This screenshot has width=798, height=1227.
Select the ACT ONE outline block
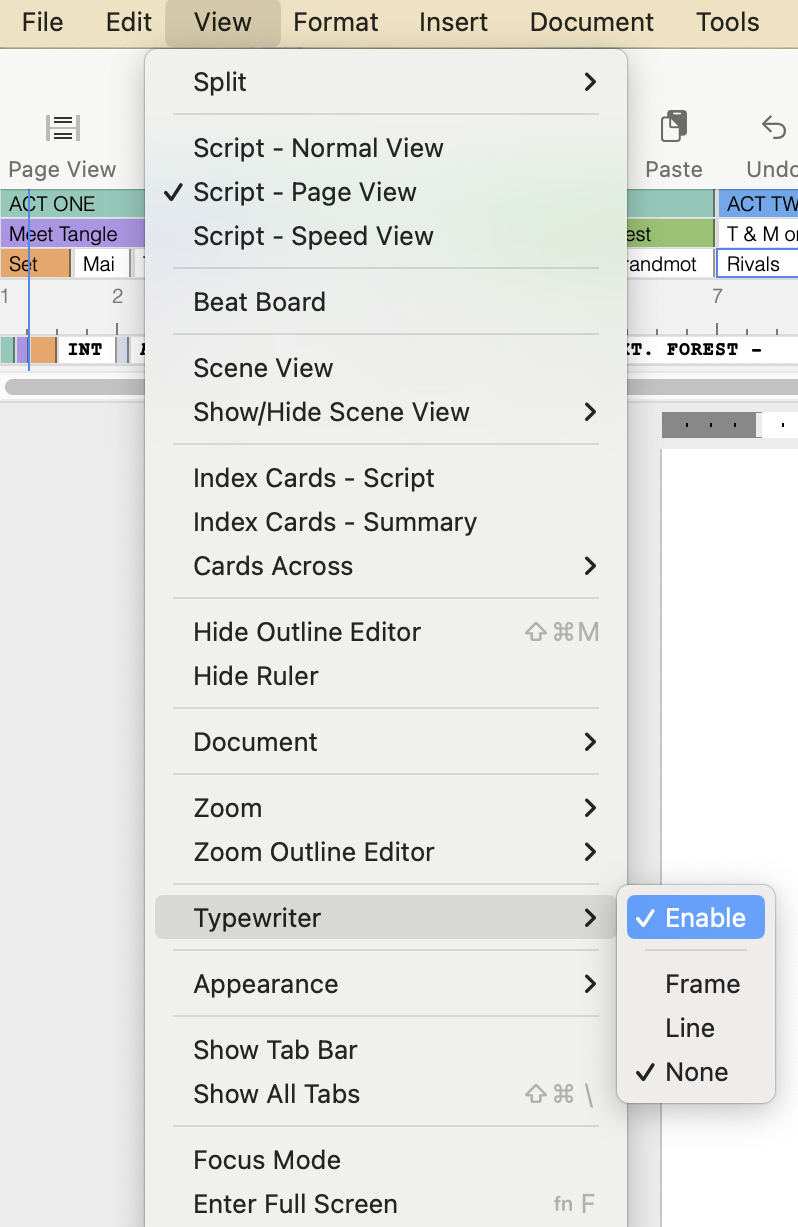pyautogui.click(x=74, y=203)
